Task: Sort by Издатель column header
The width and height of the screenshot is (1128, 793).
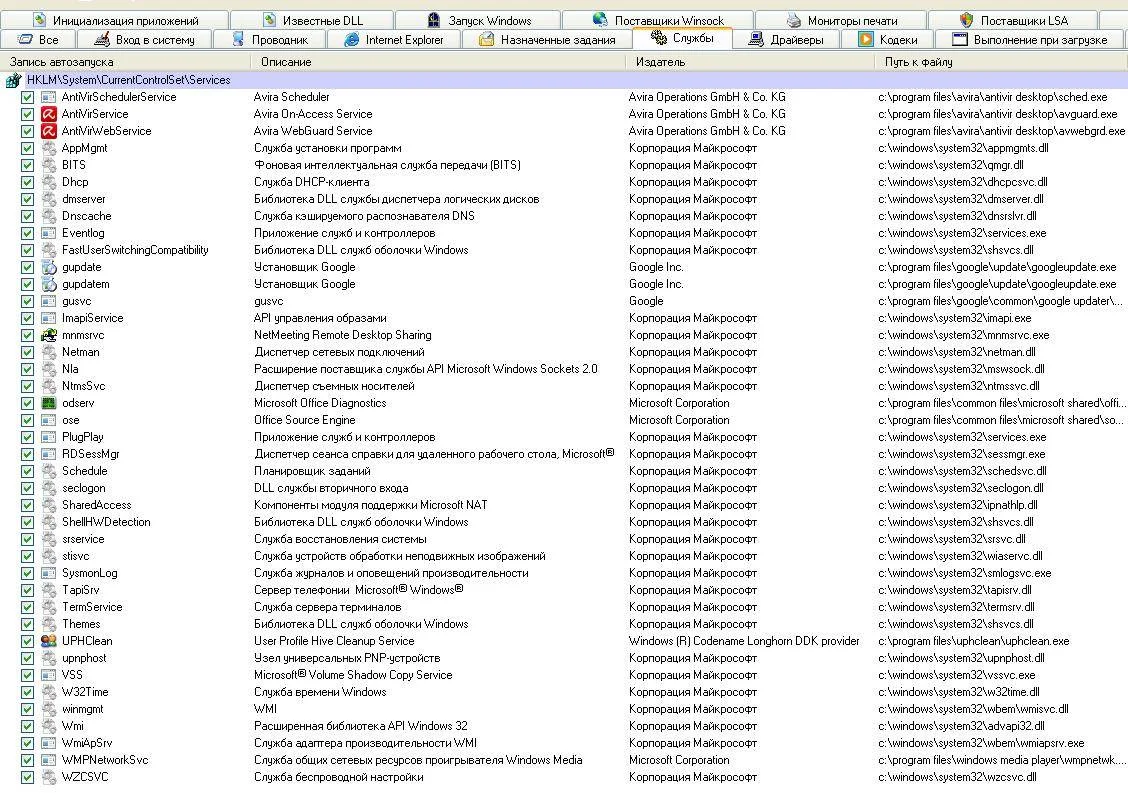Action: coord(751,62)
